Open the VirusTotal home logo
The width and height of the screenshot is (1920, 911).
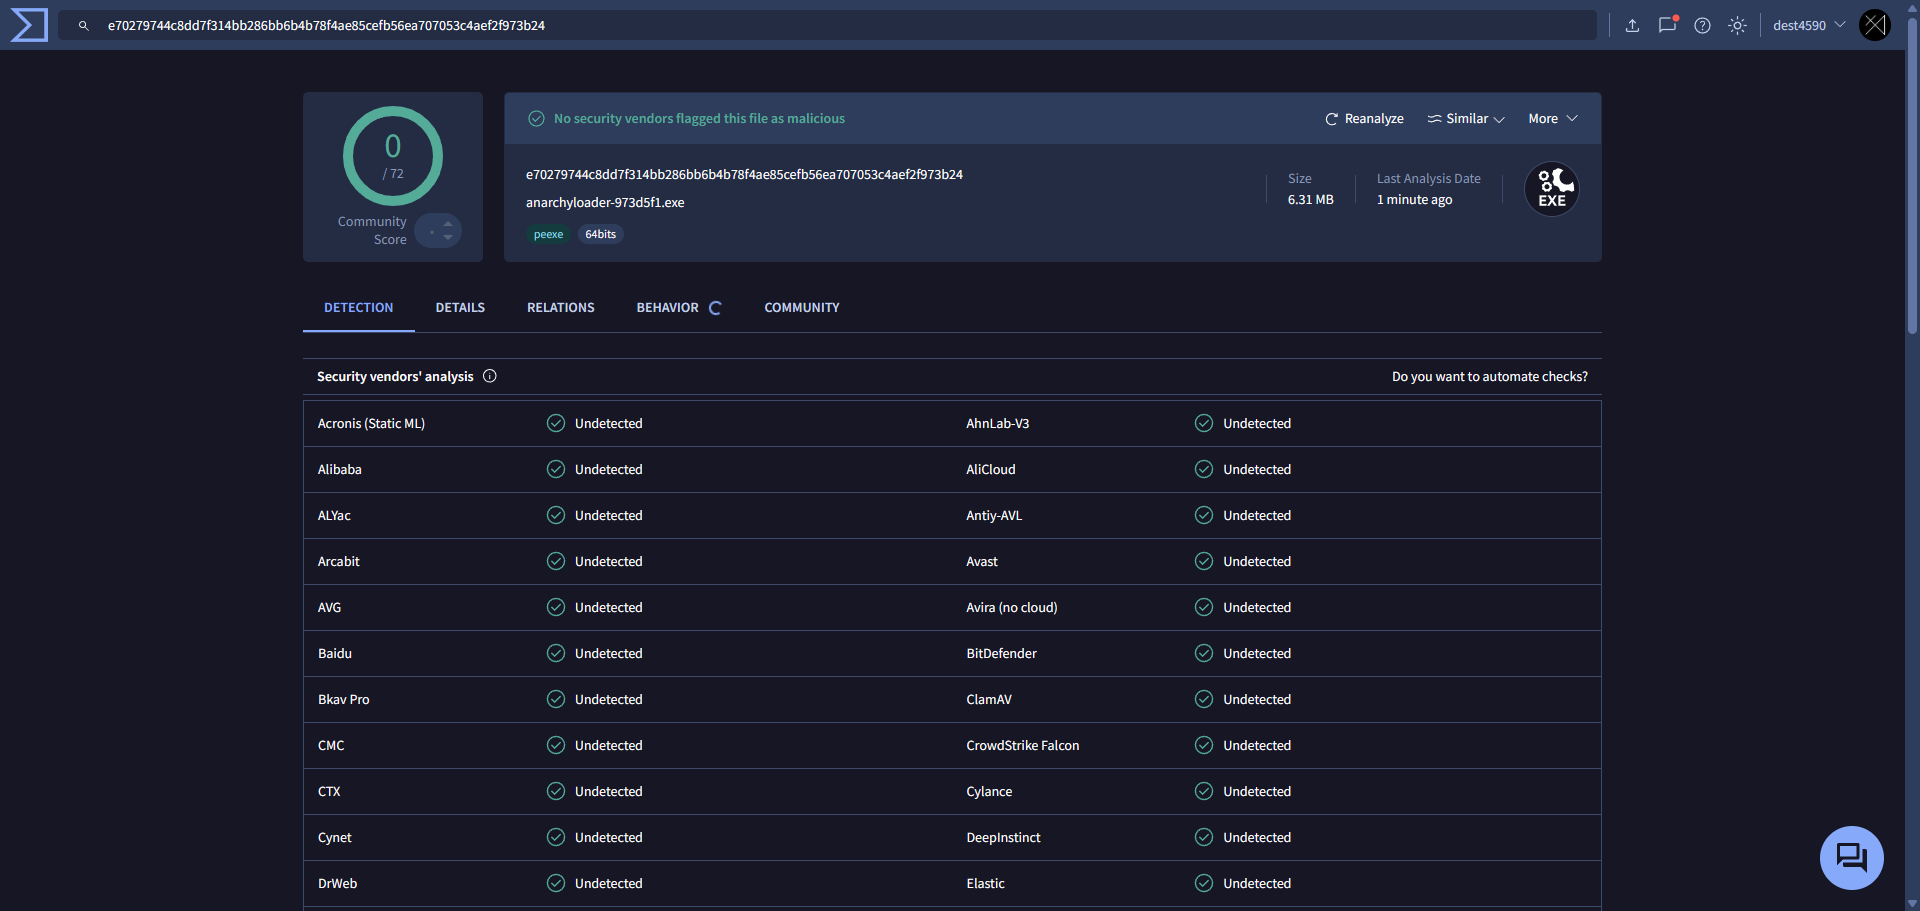click(x=28, y=25)
